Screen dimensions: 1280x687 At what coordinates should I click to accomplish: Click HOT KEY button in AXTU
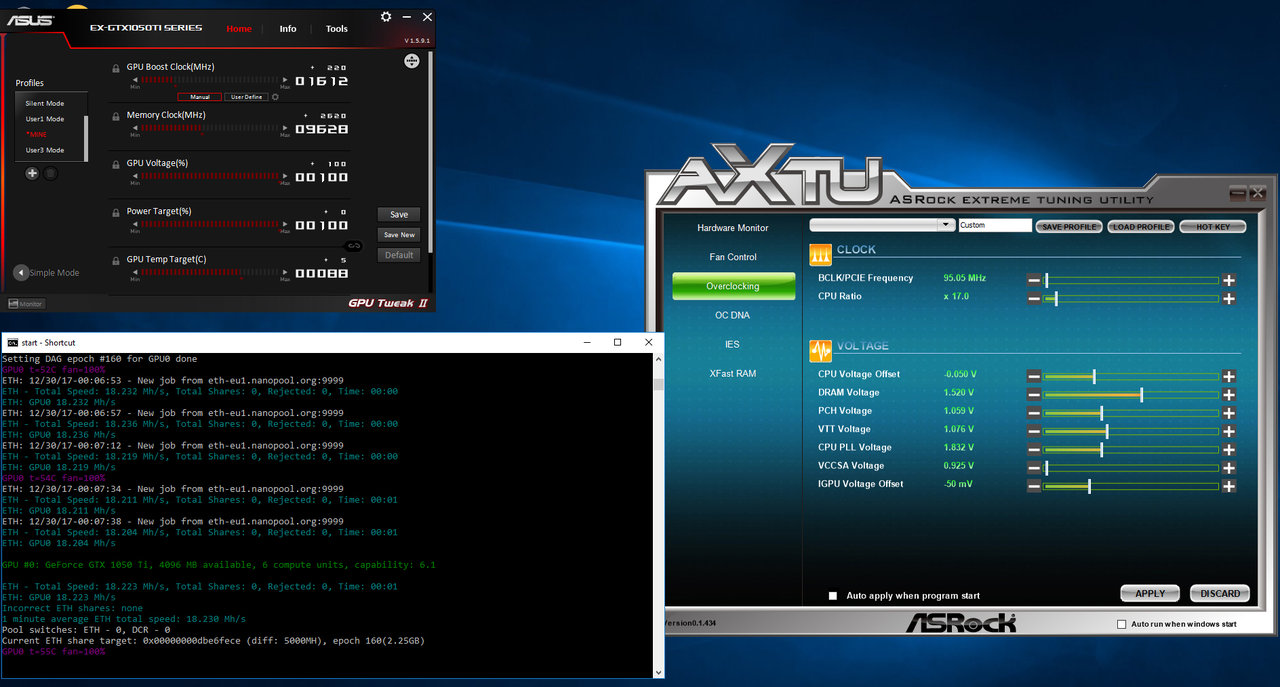tap(1213, 227)
